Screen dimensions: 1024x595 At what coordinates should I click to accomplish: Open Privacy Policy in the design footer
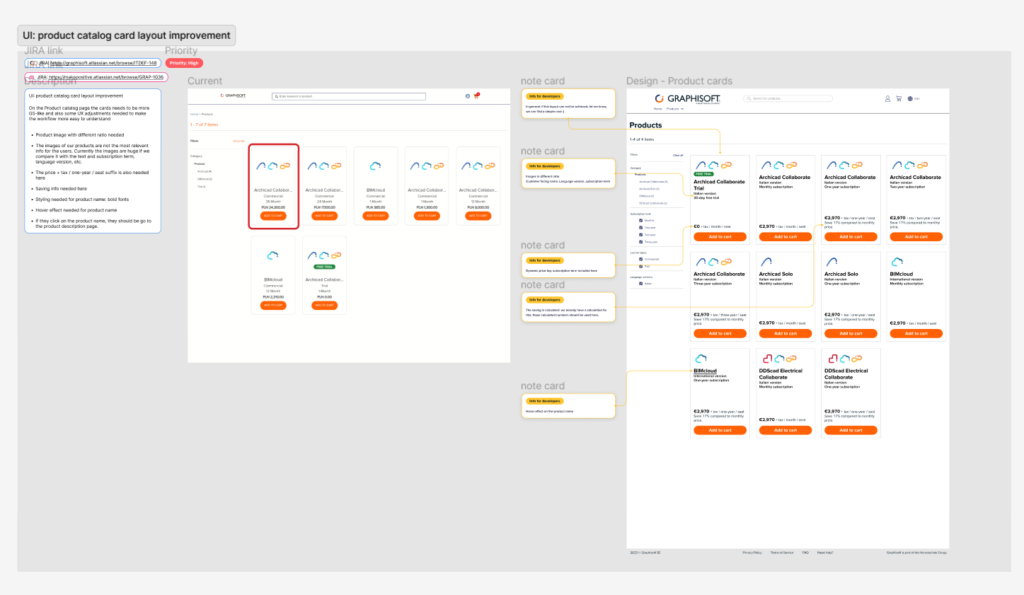tap(752, 552)
